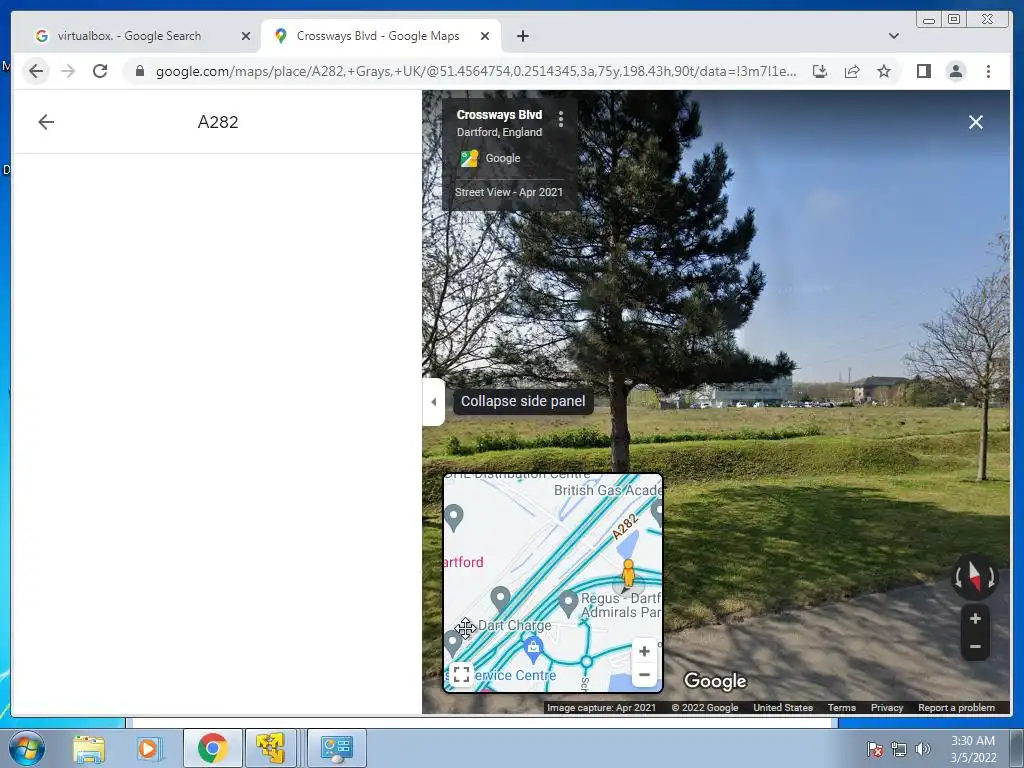Click the browser Forward button
Viewport: 1024px width, 768px height.
[68, 71]
